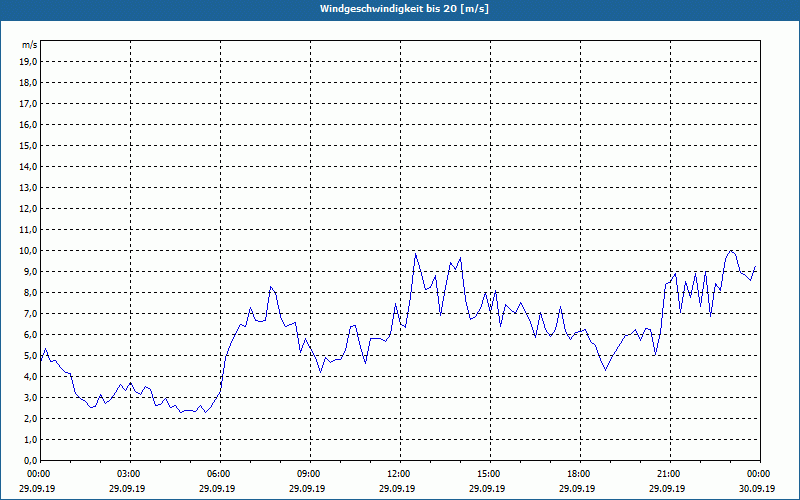Click the 15:00 time axis label
Image resolution: width=800 pixels, height=500 pixels.
pos(489,474)
